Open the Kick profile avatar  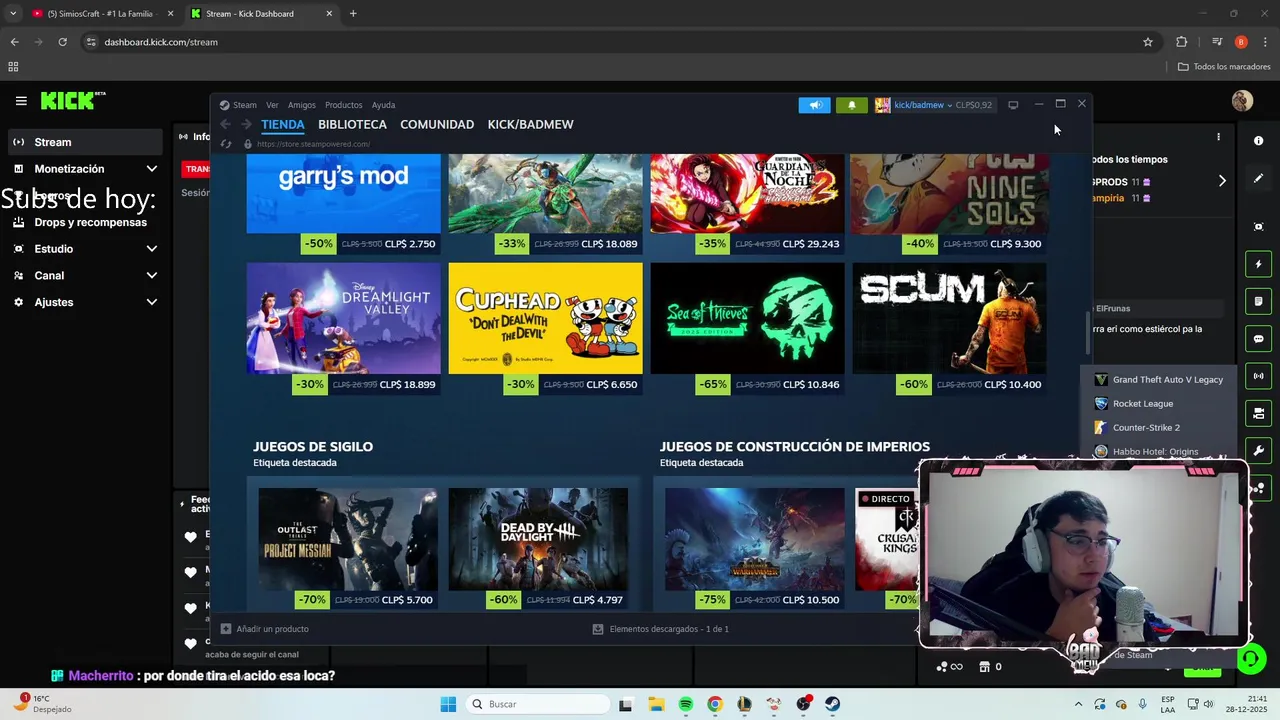(x=1242, y=101)
